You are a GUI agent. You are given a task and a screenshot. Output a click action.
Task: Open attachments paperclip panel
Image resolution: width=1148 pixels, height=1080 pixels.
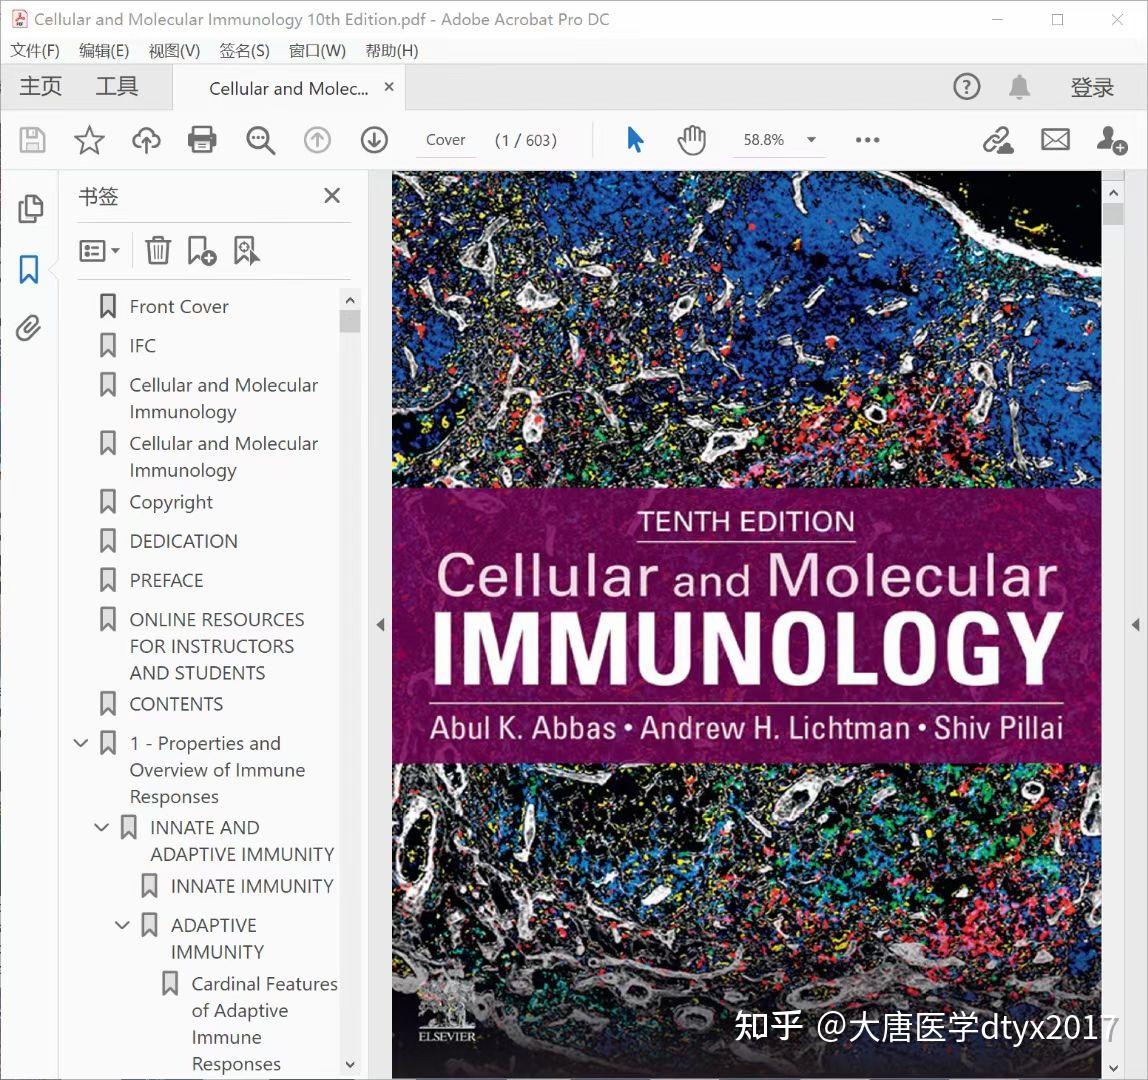29,328
